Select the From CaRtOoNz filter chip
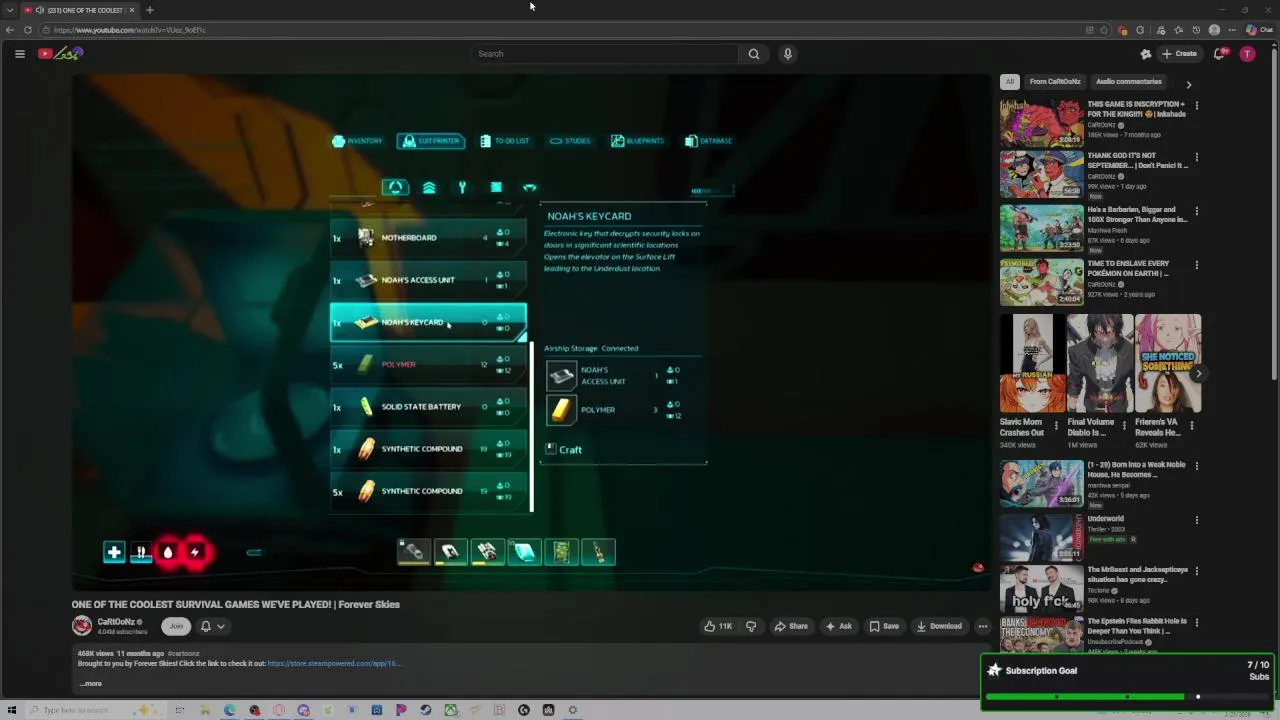Image resolution: width=1280 pixels, height=720 pixels. click(x=1055, y=82)
